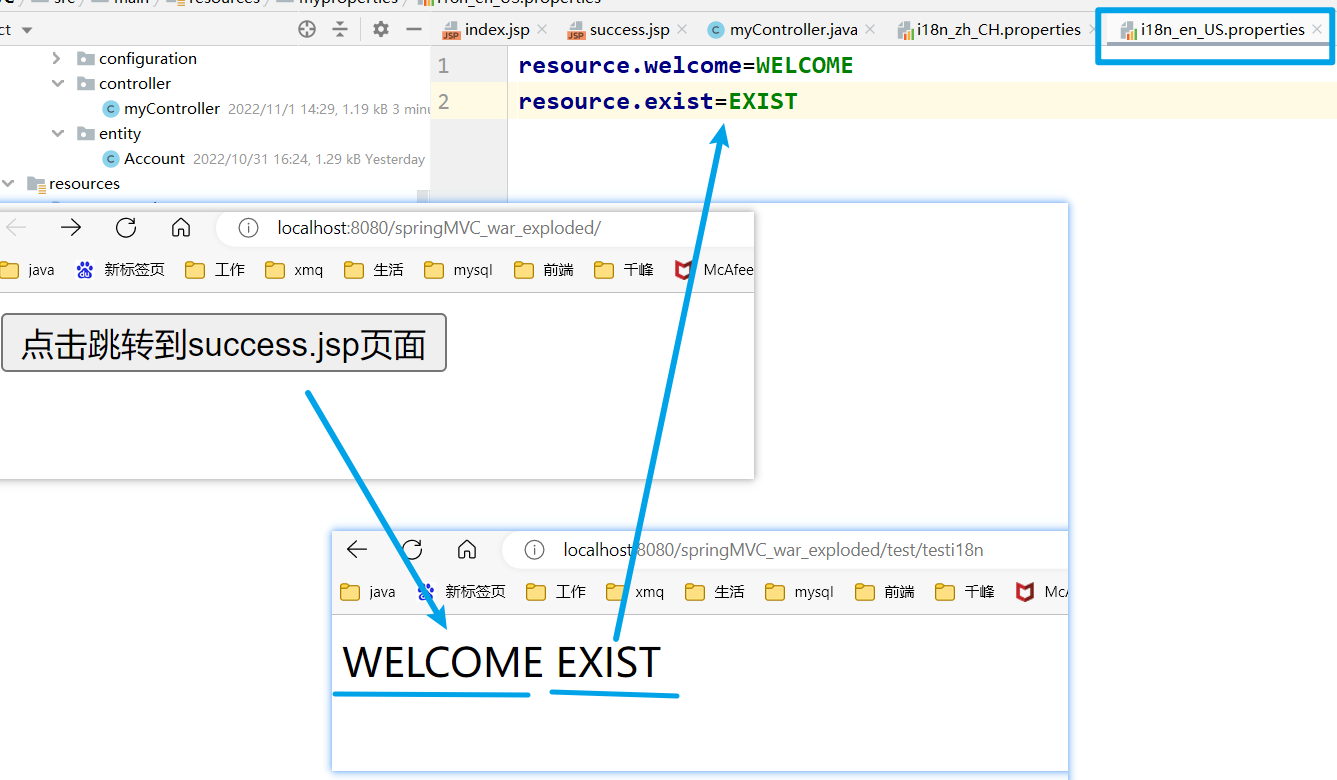The height and width of the screenshot is (780, 1337).
Task: Select the configuration folder row
Action: point(137,59)
